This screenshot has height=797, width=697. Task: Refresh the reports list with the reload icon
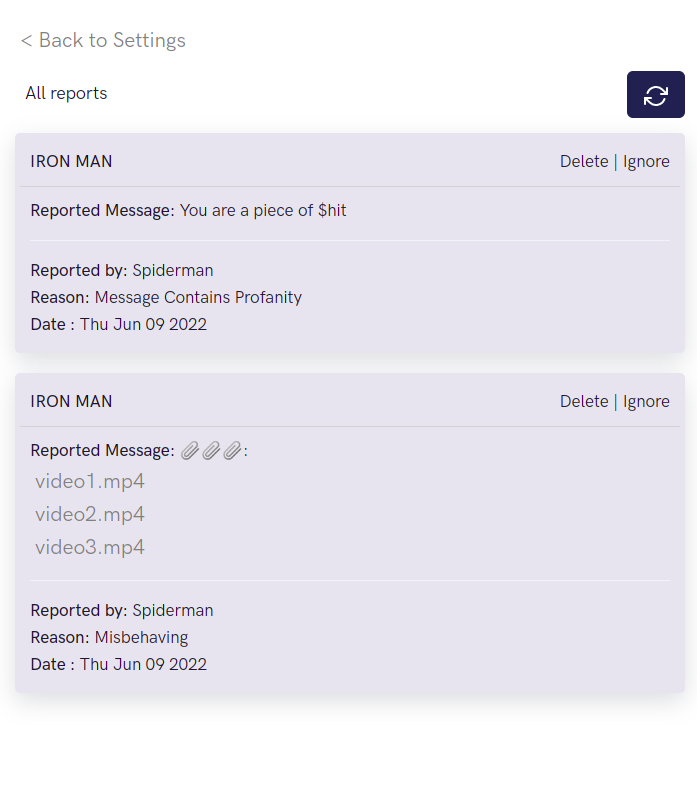[x=655, y=95]
